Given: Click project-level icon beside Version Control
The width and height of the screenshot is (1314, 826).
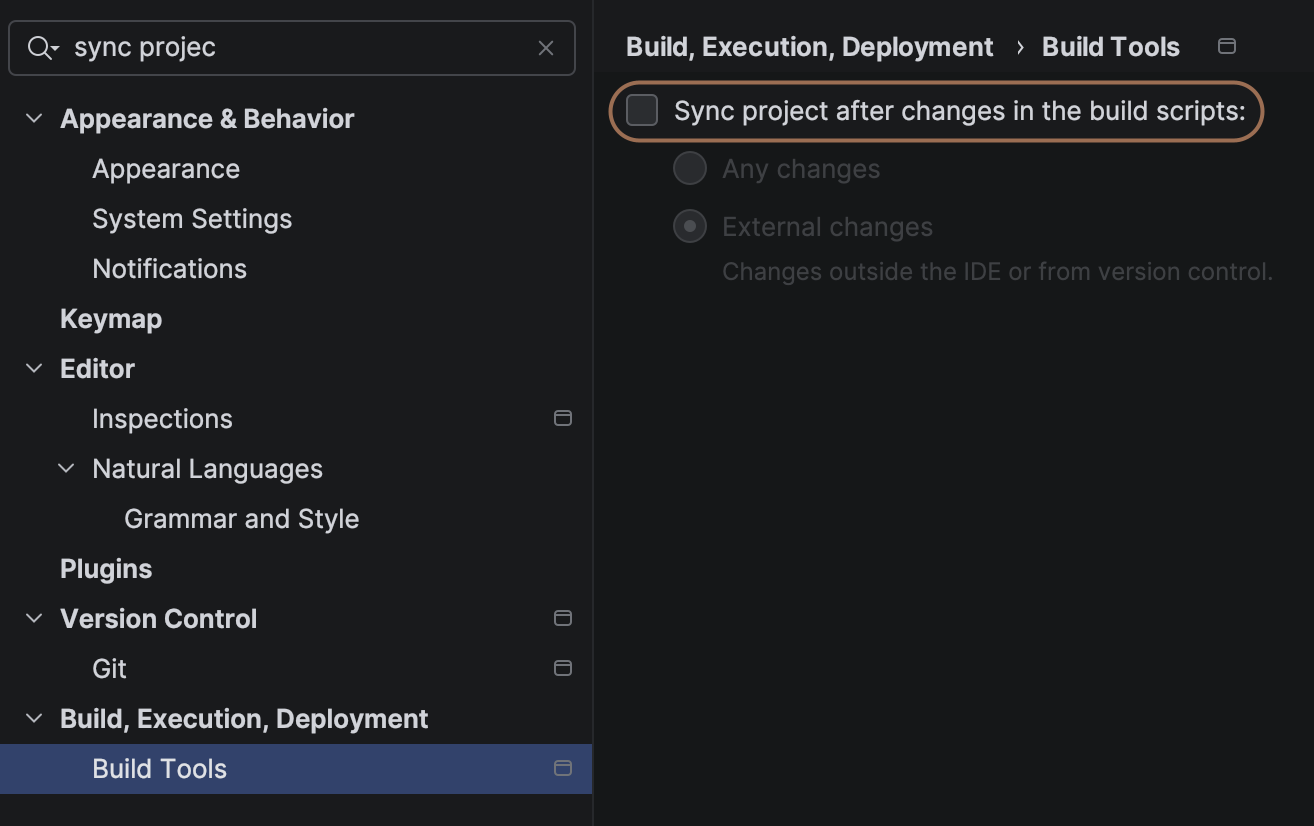Looking at the screenshot, I should (563, 618).
